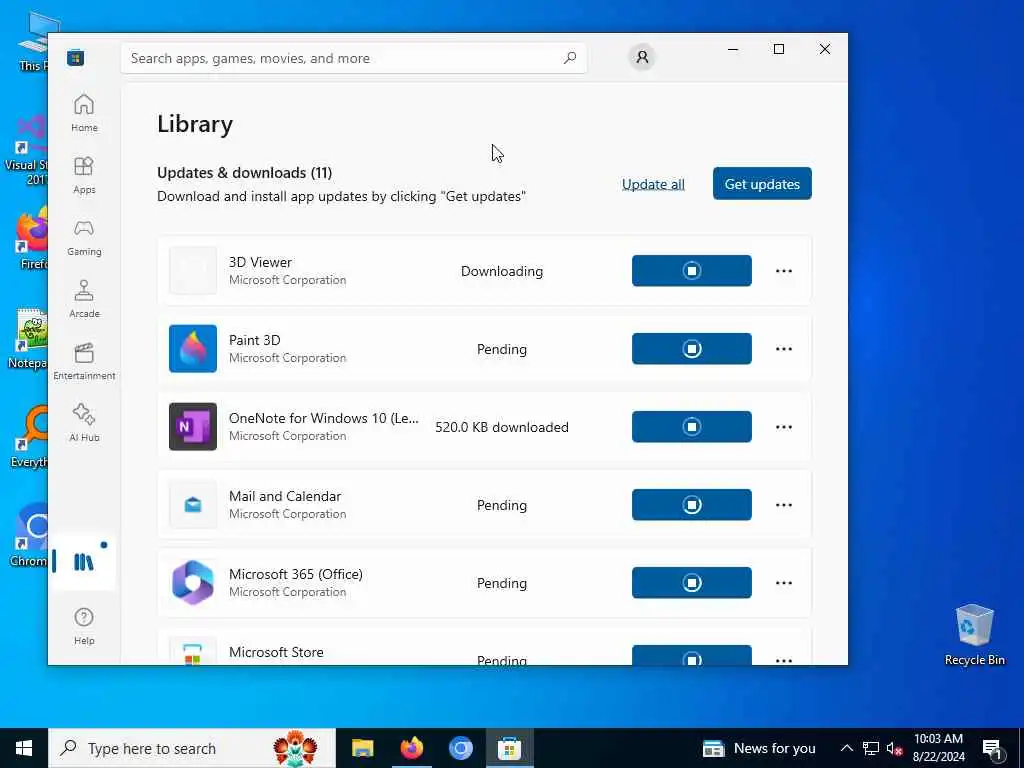This screenshot has height=768, width=1024.
Task: Open more options for Mail and Calendar
Action: (784, 505)
